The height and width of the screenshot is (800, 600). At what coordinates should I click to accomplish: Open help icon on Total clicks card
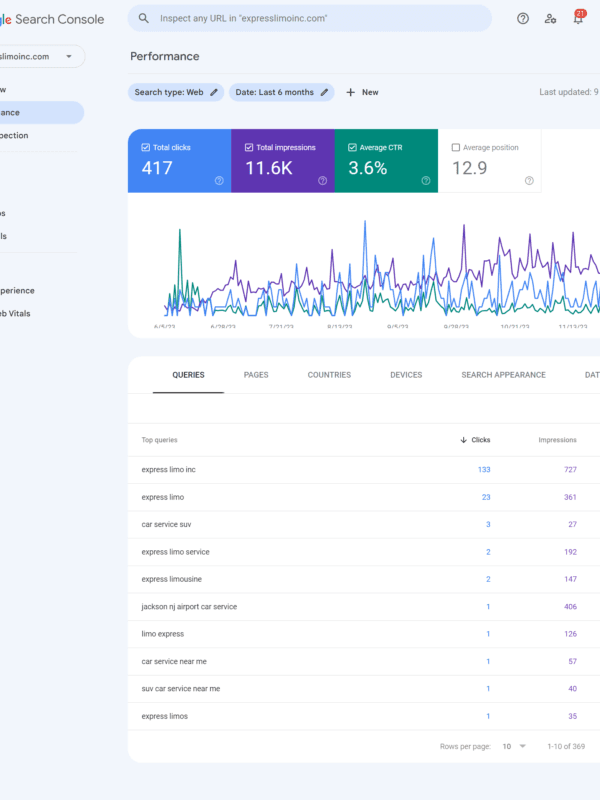pyautogui.click(x=219, y=181)
